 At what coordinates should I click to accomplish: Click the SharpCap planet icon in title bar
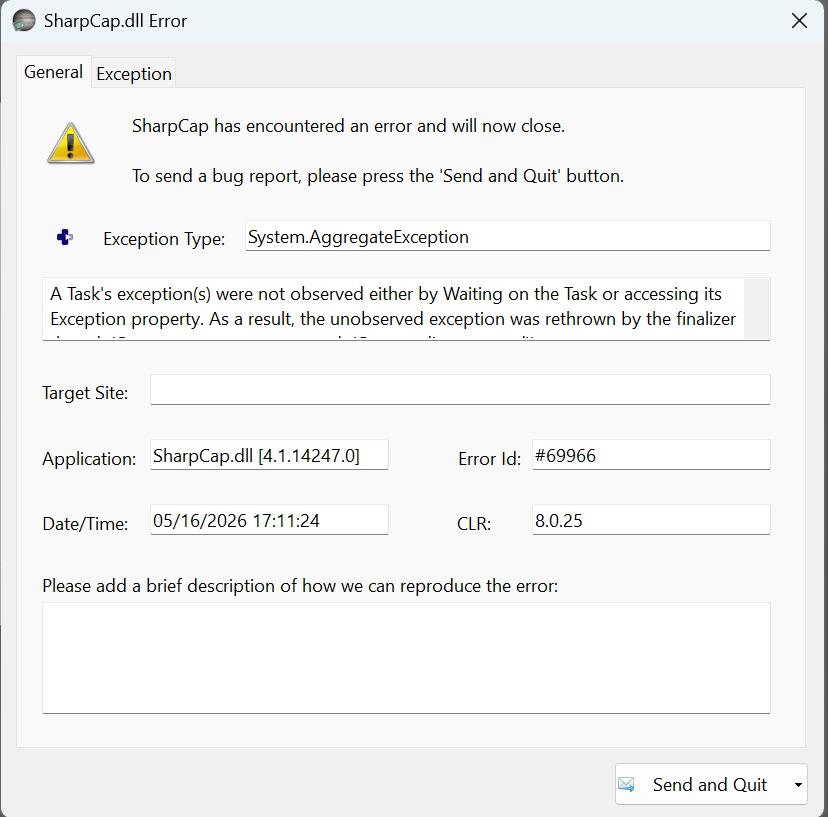click(24, 21)
